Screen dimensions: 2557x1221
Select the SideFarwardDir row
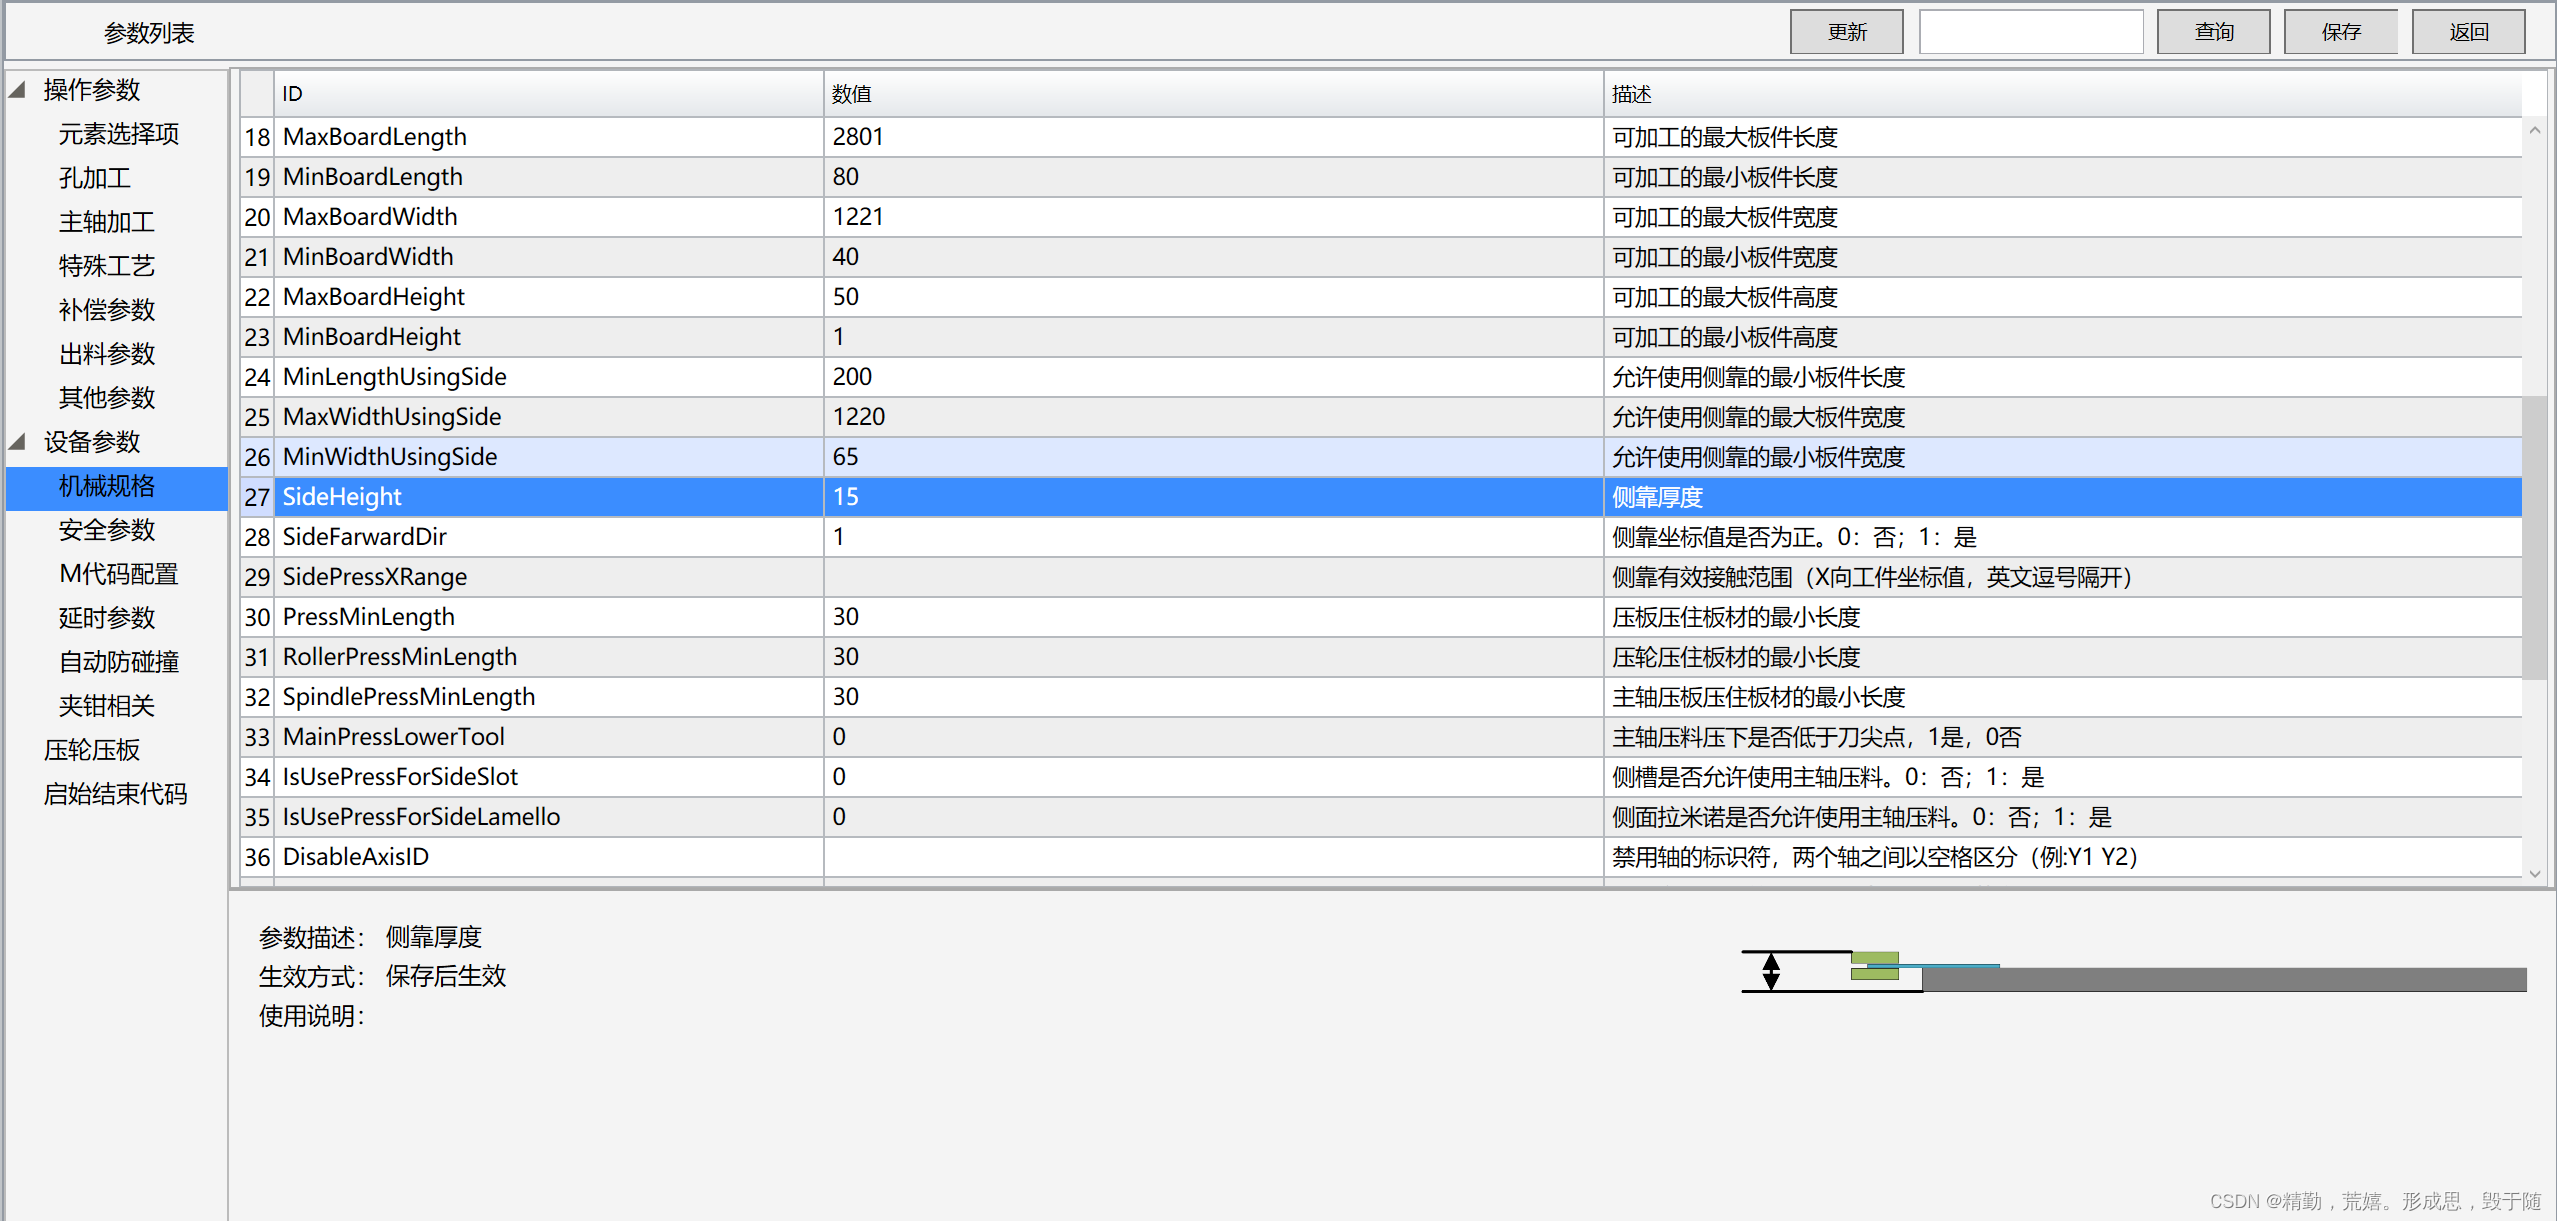(x=1380, y=536)
